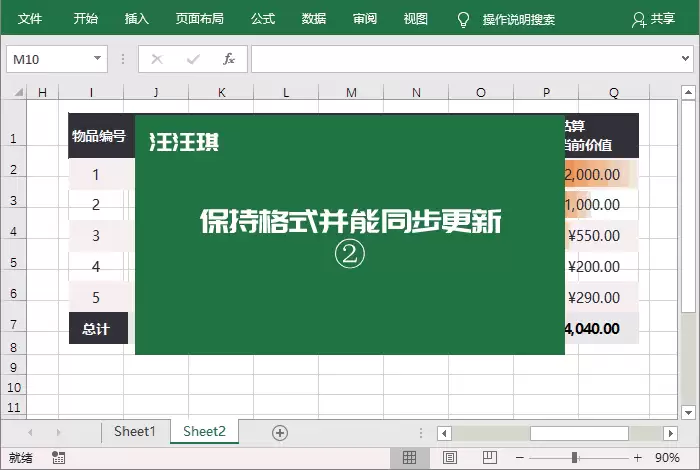Viewport: 700px width, 470px height.
Task: Click the fx insert function icon
Action: [x=229, y=59]
